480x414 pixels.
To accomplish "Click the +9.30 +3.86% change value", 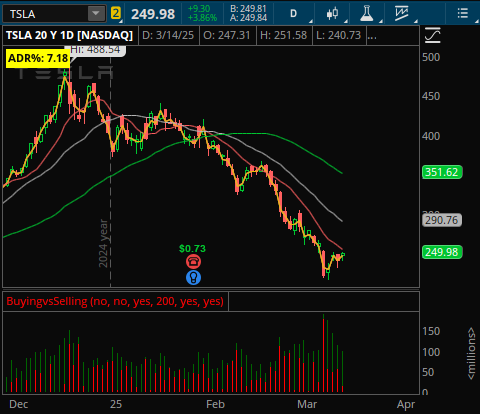I will pyautogui.click(x=202, y=13).
